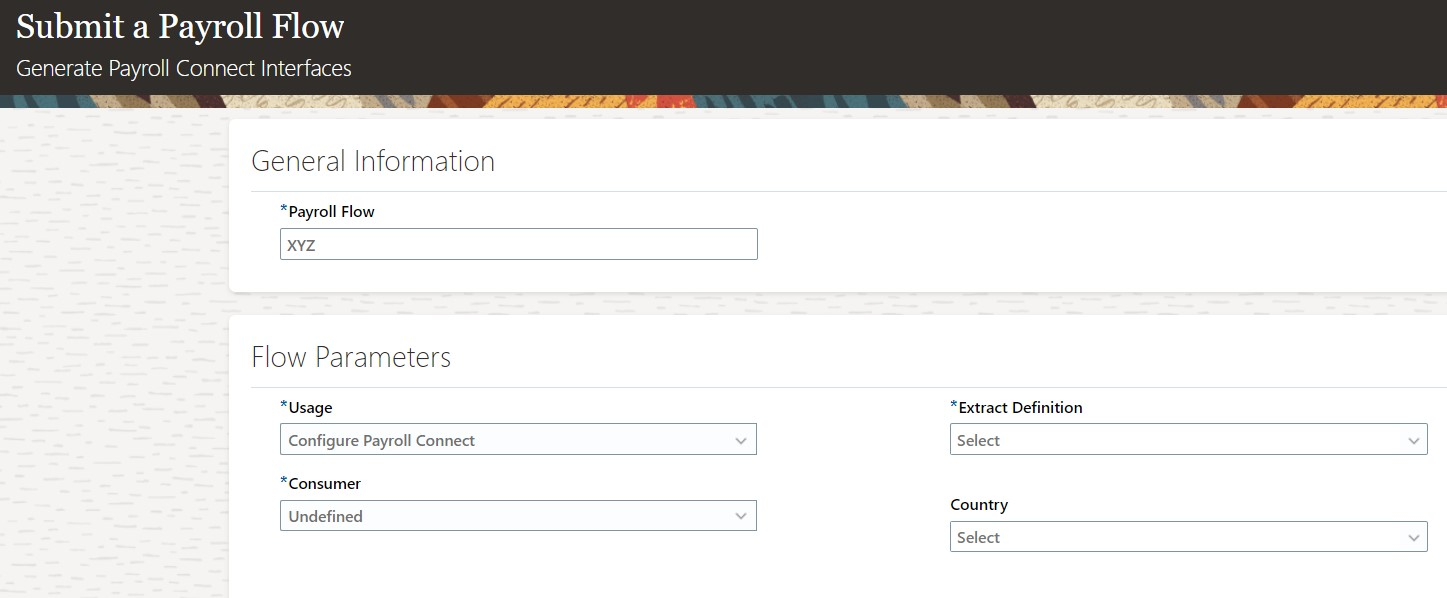This screenshot has height=598, width=1447.
Task: Click the Generate Payroll Connect Interfaces subtitle
Action: [x=184, y=69]
